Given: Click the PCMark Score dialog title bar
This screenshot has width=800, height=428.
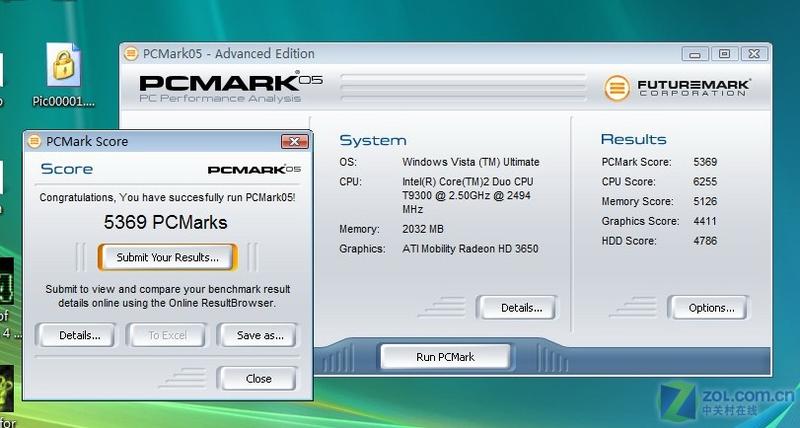Looking at the screenshot, I should (168, 141).
